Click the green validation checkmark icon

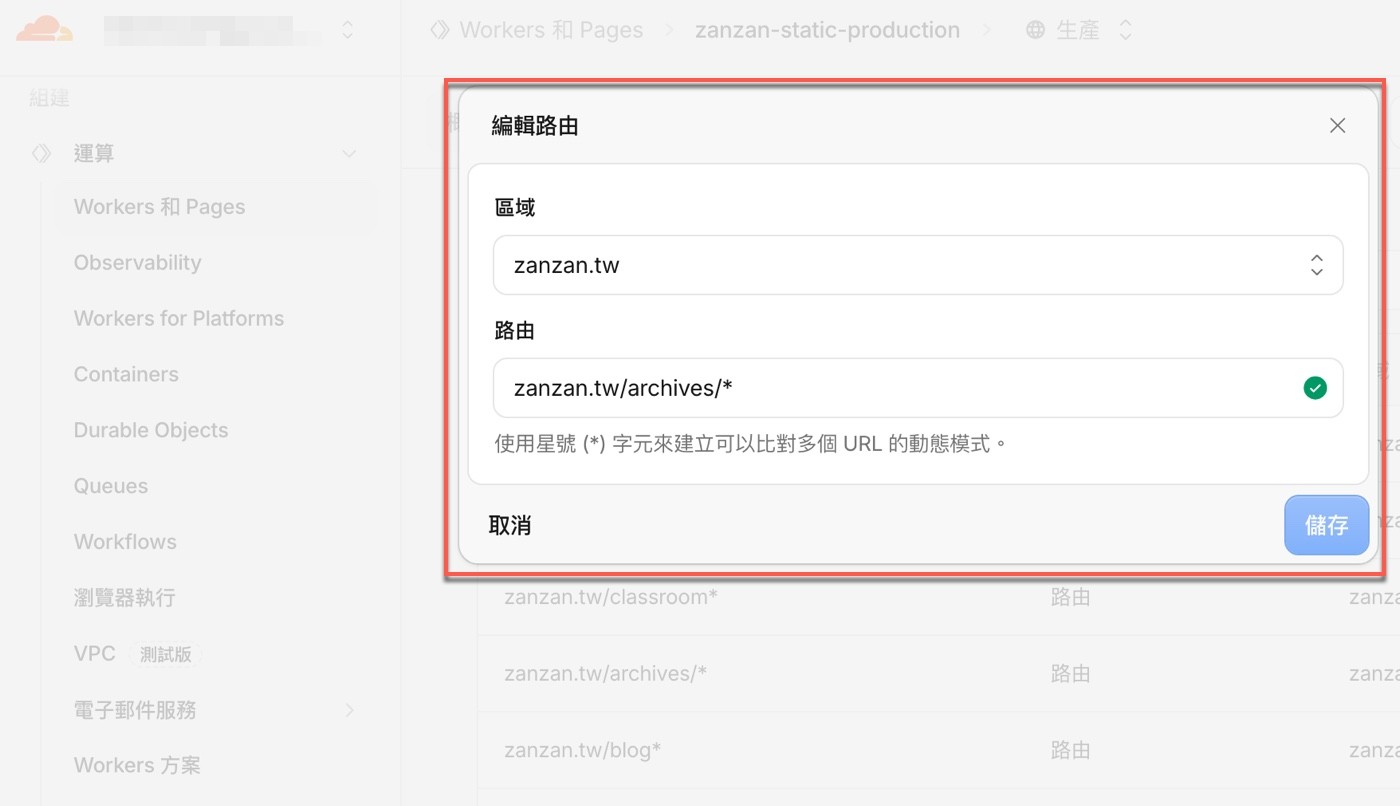(1315, 388)
